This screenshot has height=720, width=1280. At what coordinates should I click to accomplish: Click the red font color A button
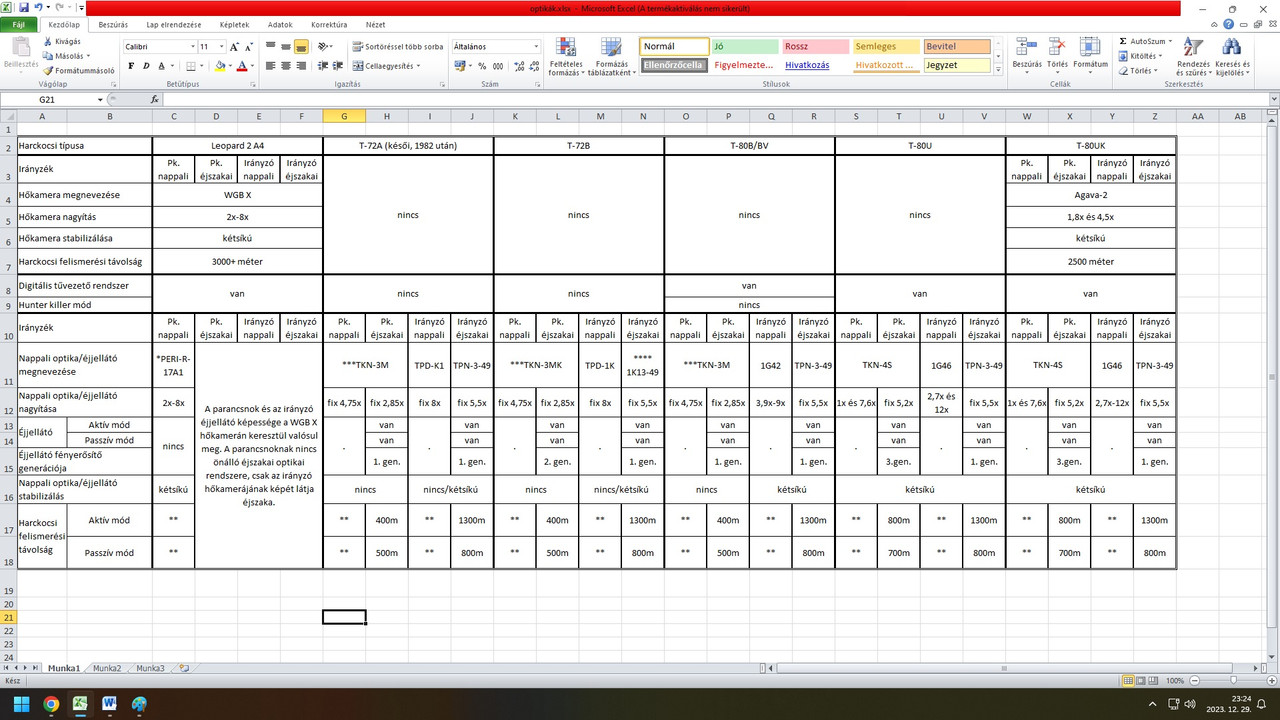(x=241, y=66)
